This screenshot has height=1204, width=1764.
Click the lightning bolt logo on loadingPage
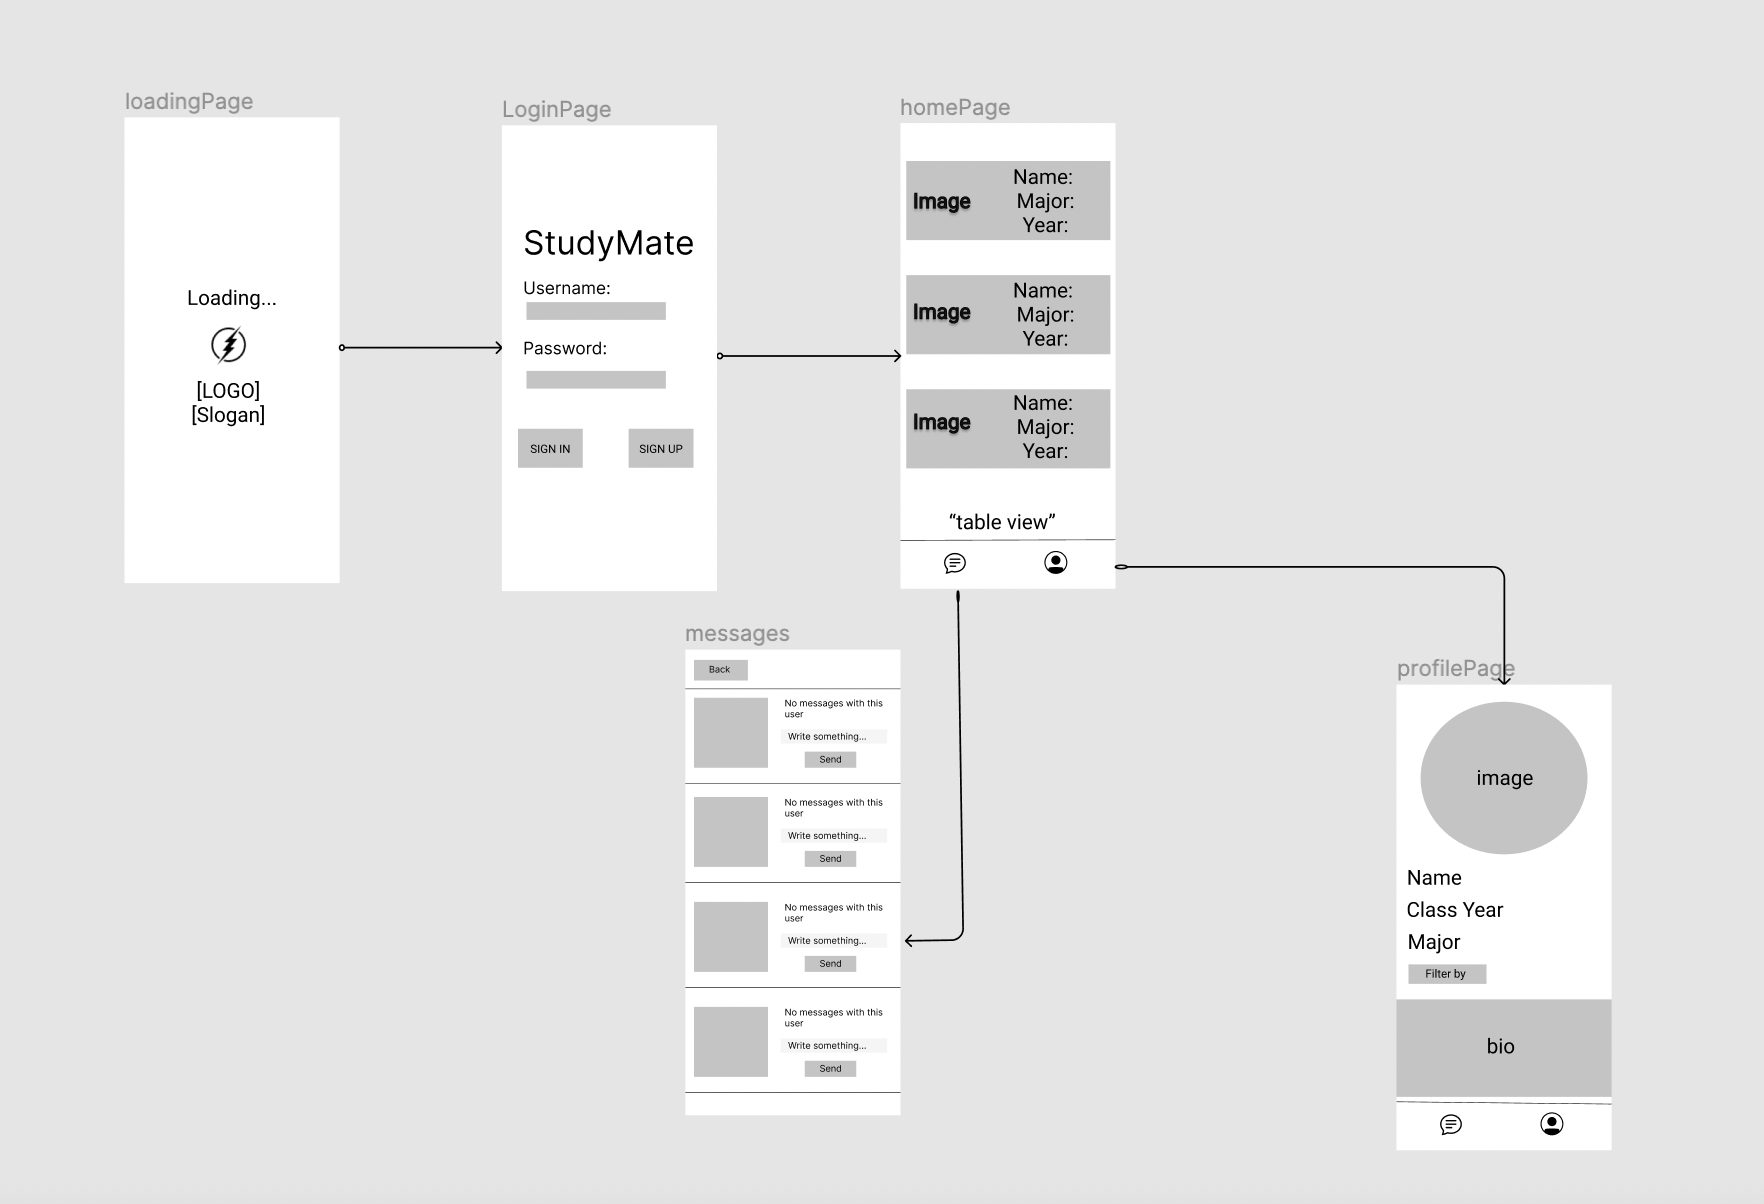point(228,345)
